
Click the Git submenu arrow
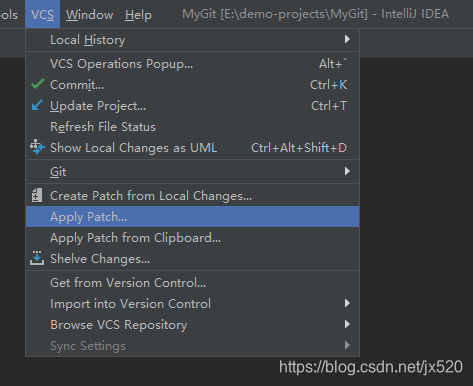[347, 171]
